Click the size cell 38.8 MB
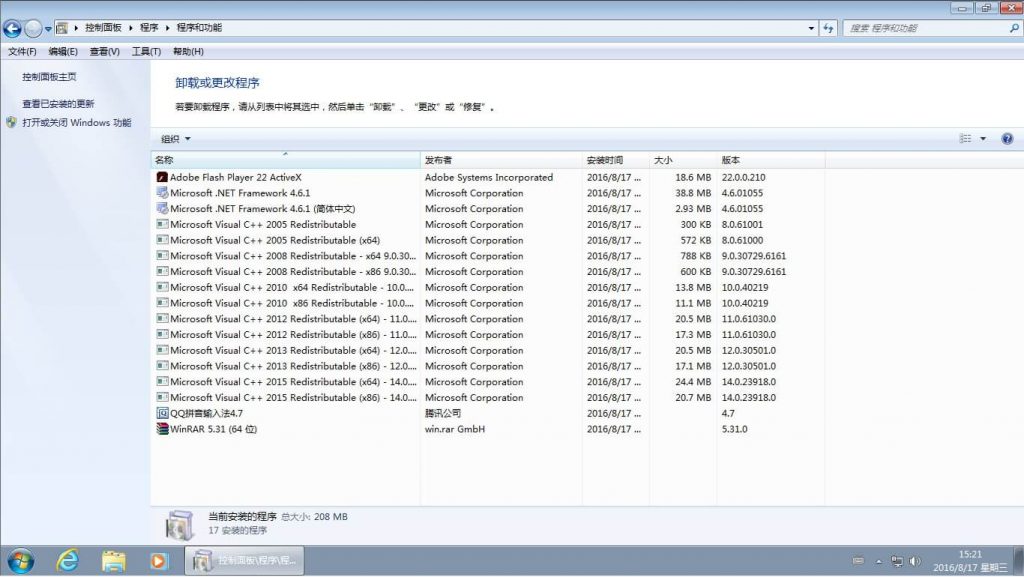This screenshot has height=577, width=1024. click(693, 193)
